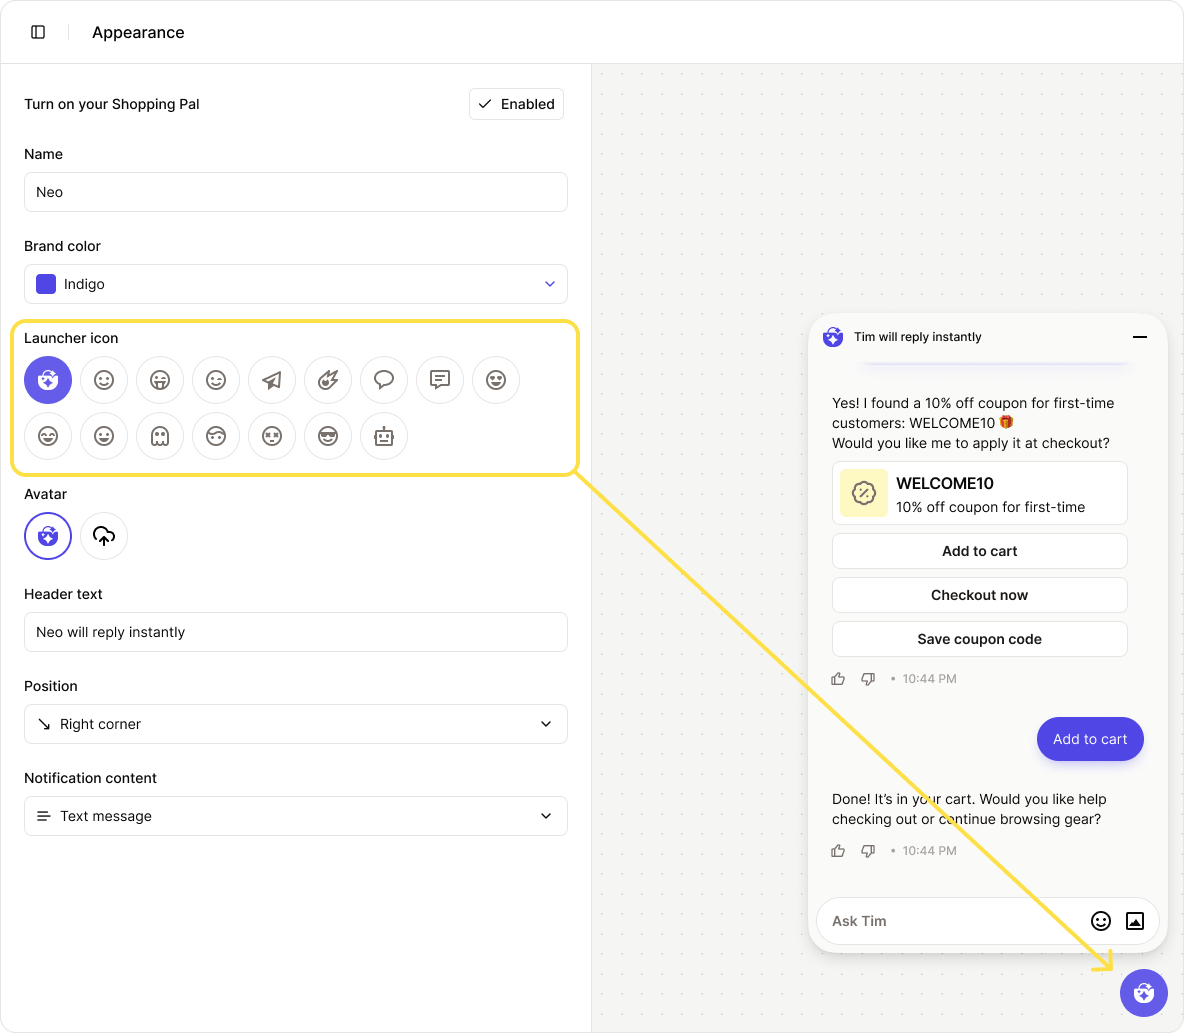Click the Save coupon code button

[x=979, y=639]
